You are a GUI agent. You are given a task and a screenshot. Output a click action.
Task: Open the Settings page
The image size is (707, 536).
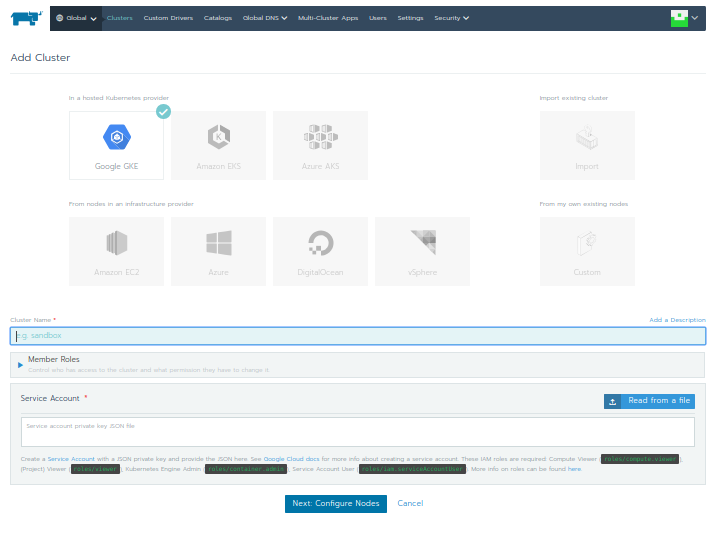410,18
